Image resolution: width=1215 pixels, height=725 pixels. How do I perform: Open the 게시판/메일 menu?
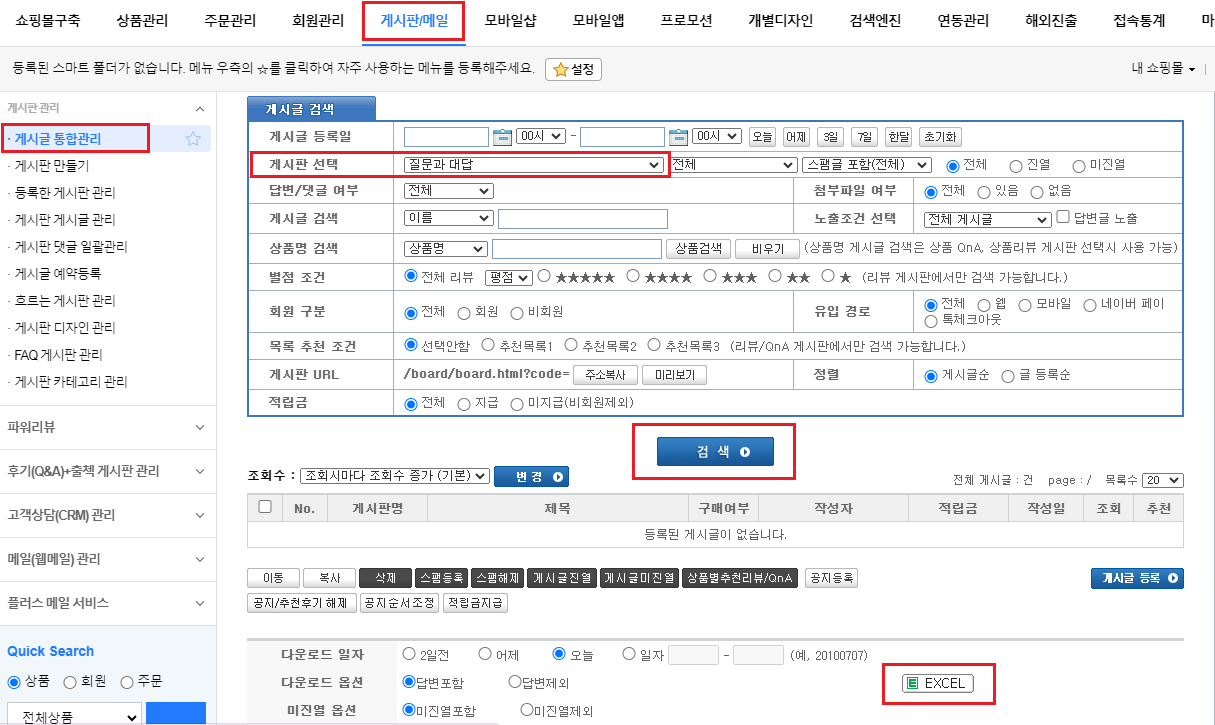coord(414,20)
